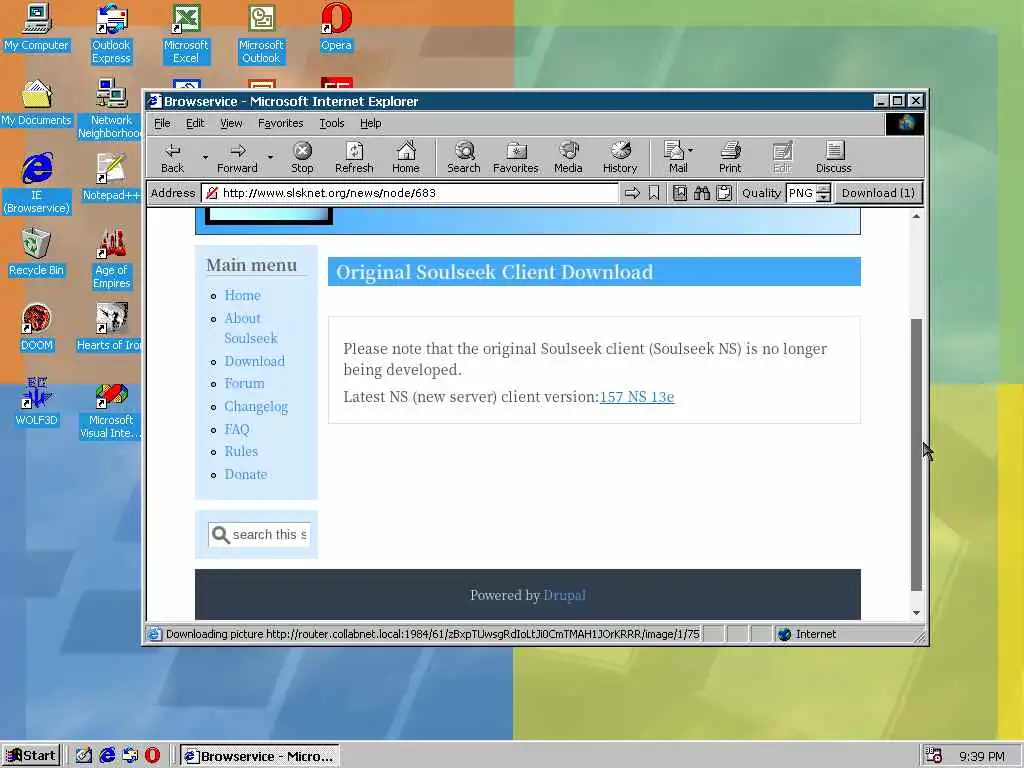This screenshot has width=1024, height=768.
Task: Open the Search toolbar button
Action: pos(464,157)
